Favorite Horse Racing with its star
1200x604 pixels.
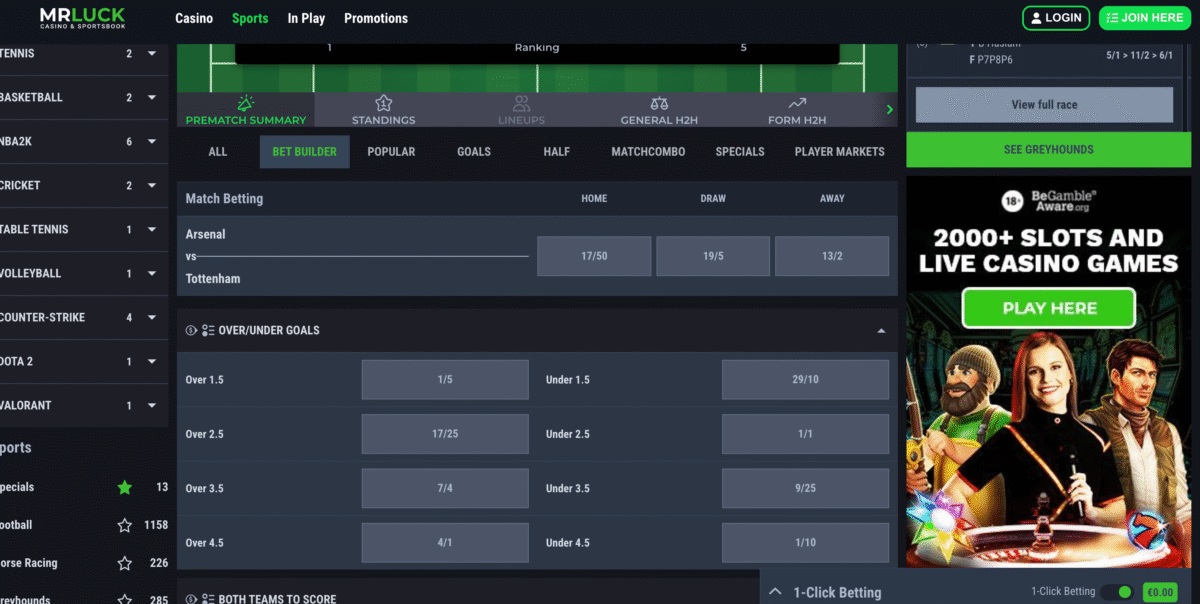[x=125, y=563]
